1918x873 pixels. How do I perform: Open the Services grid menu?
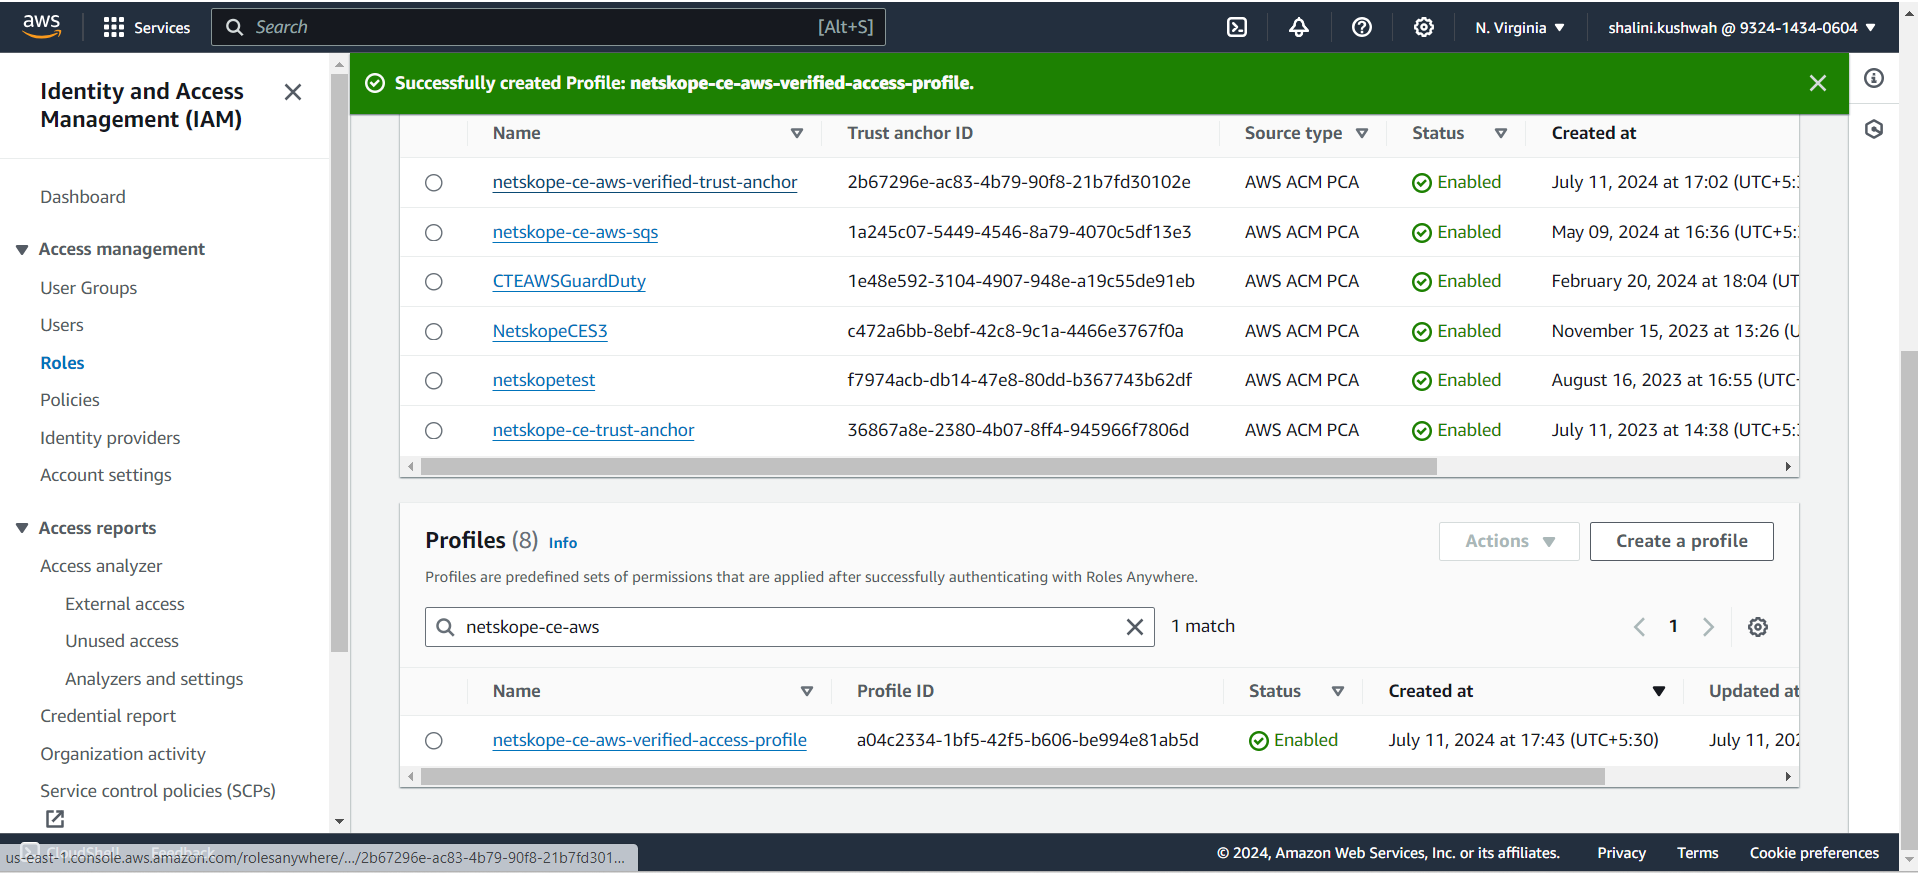point(146,27)
